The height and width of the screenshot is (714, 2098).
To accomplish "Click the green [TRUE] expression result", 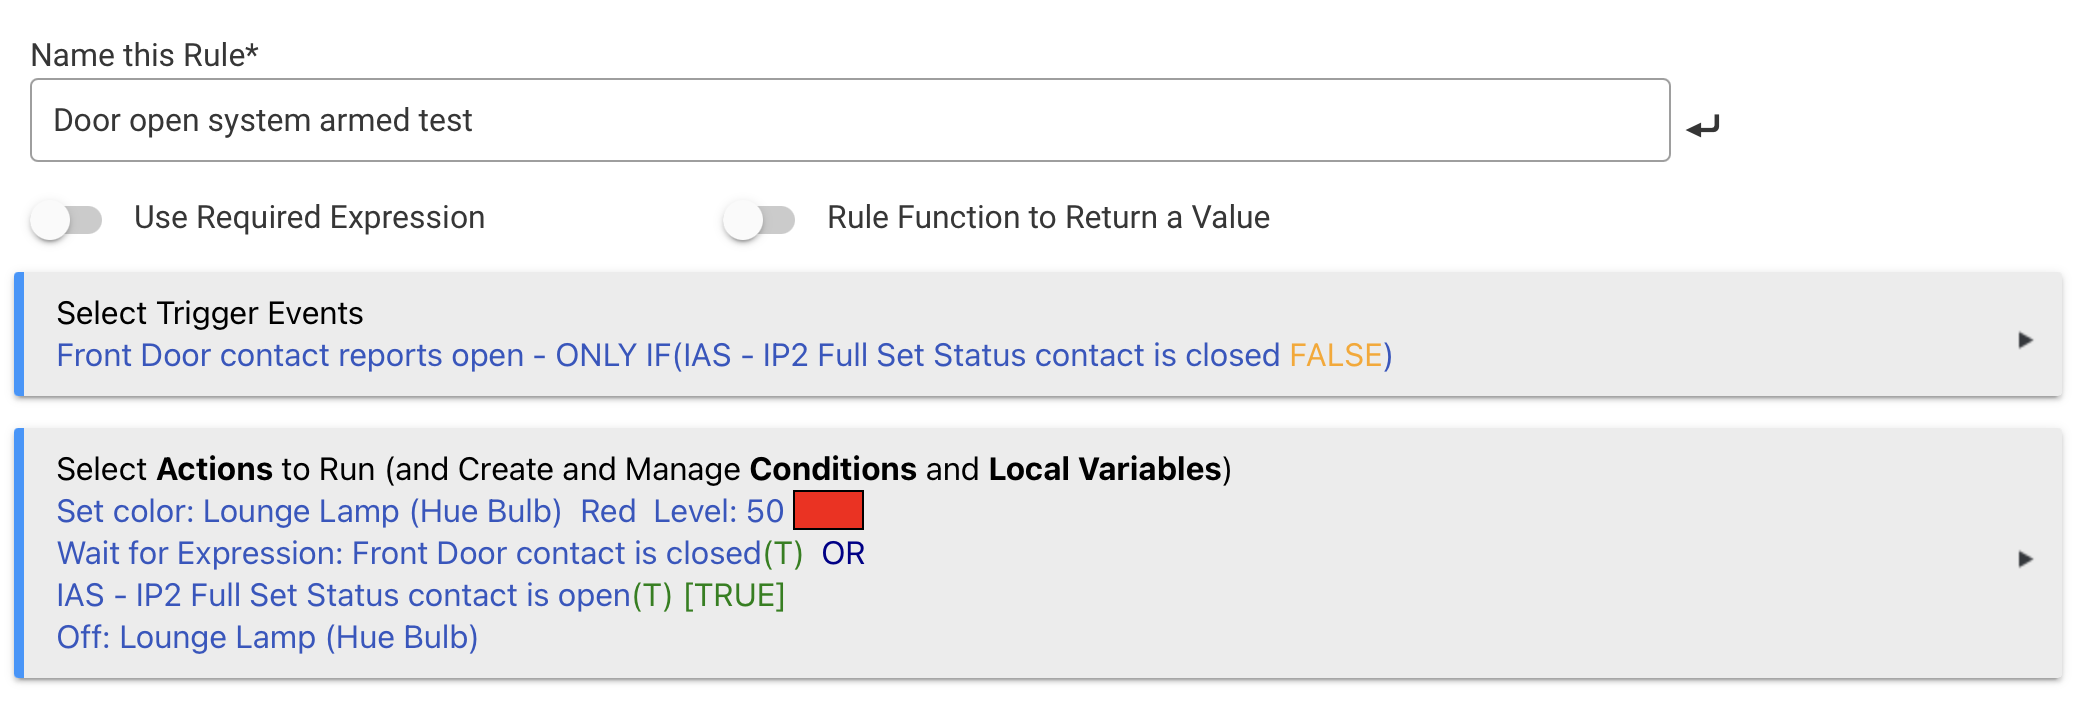I will 734,595.
